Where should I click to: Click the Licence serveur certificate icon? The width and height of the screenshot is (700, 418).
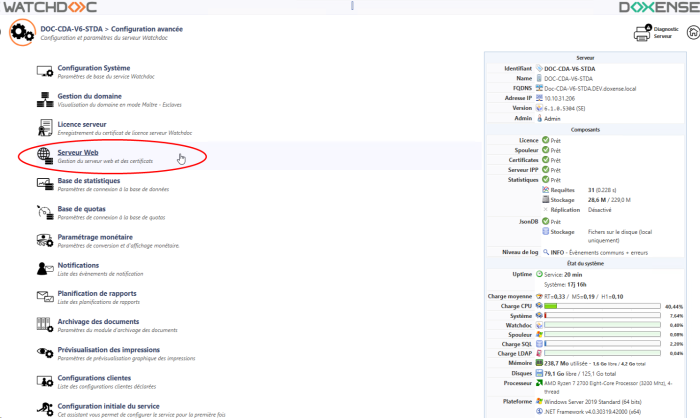click(x=44, y=127)
